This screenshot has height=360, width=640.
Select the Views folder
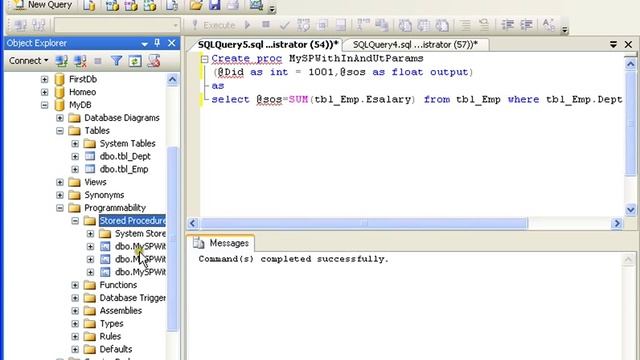click(95, 182)
